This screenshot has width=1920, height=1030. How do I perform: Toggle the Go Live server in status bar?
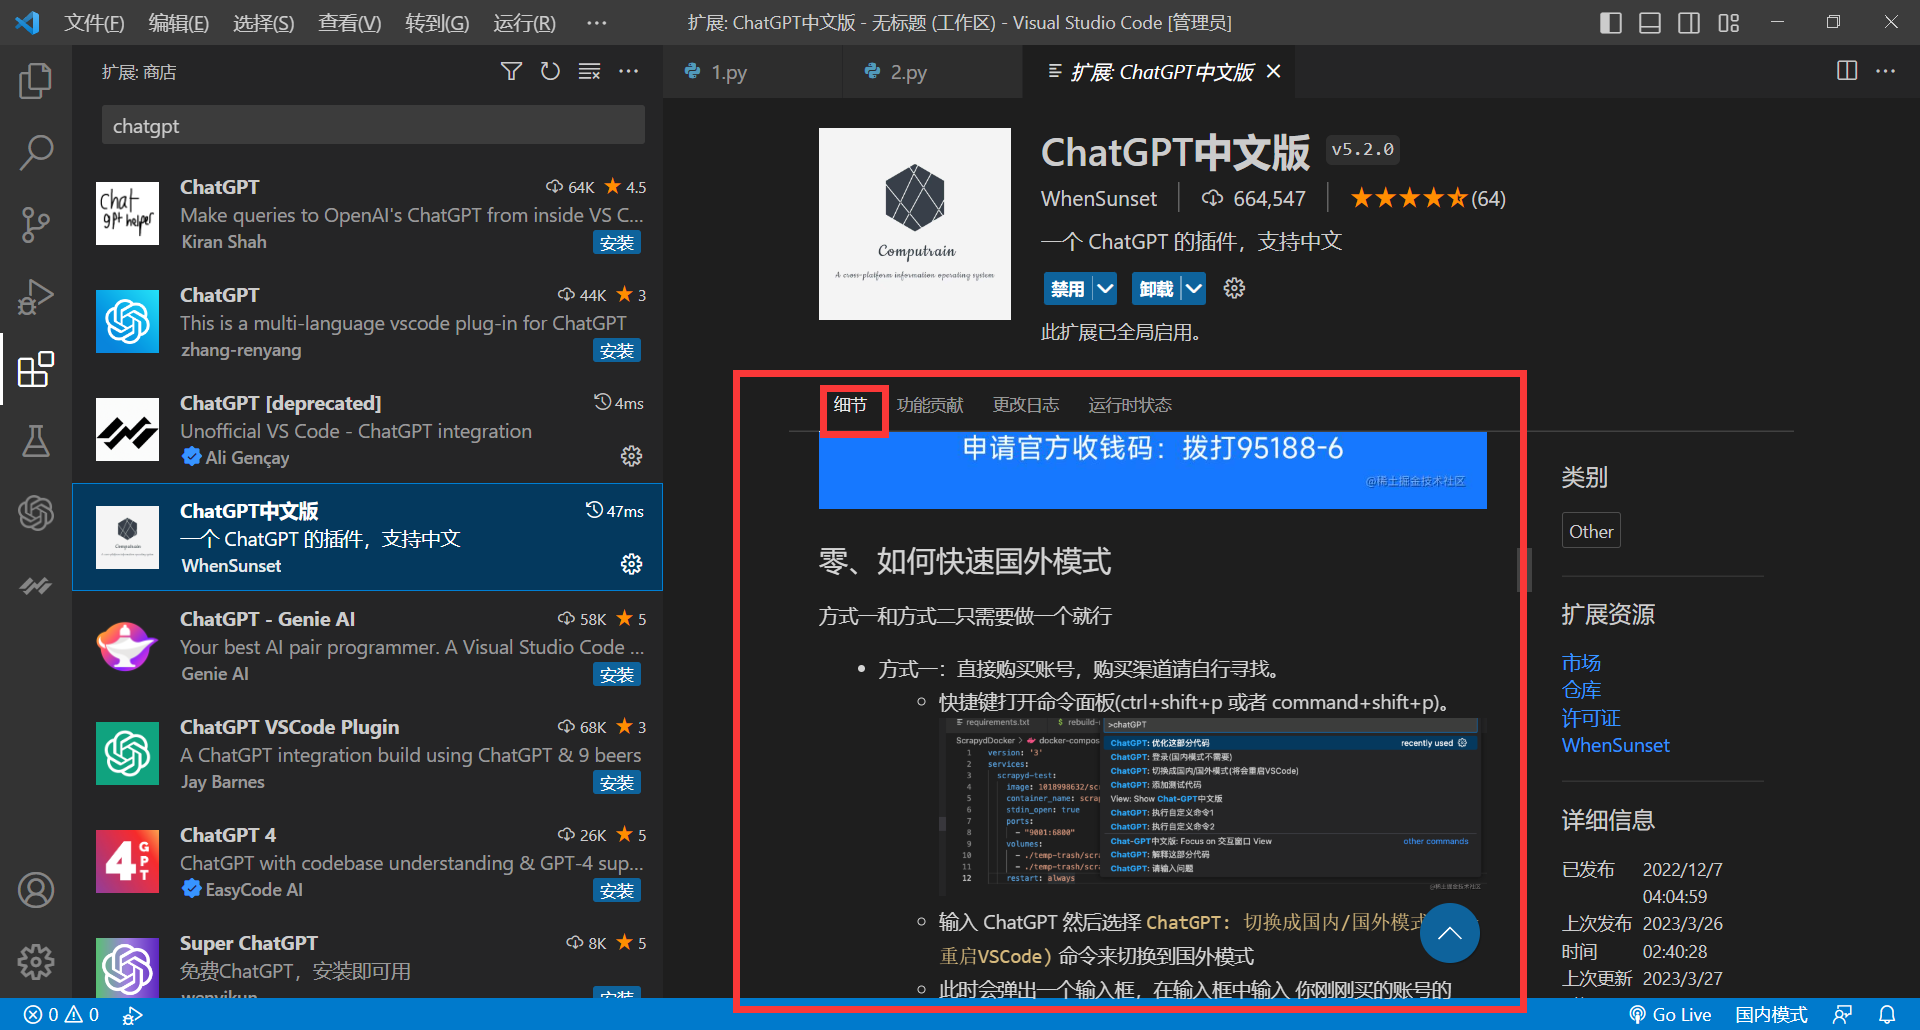tap(1670, 1014)
